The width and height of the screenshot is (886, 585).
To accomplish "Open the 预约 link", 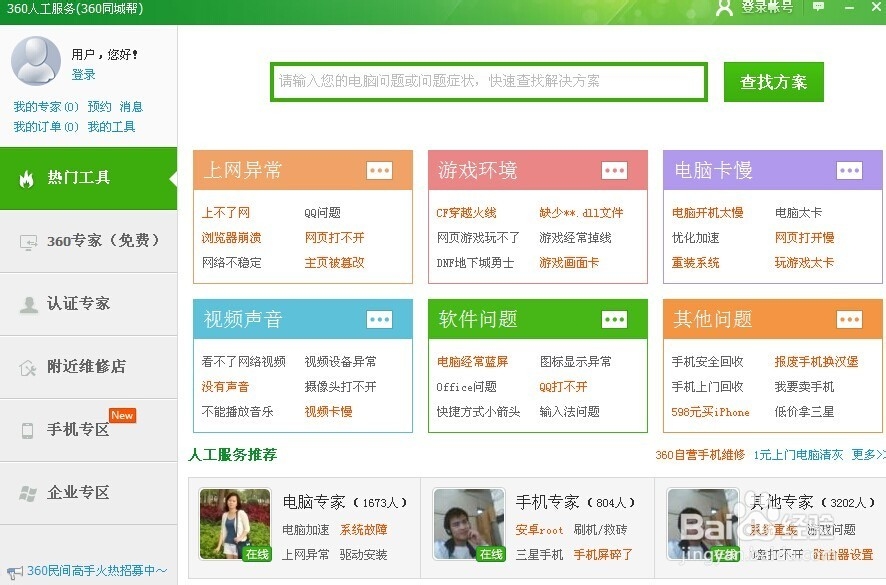I will click(x=99, y=107).
